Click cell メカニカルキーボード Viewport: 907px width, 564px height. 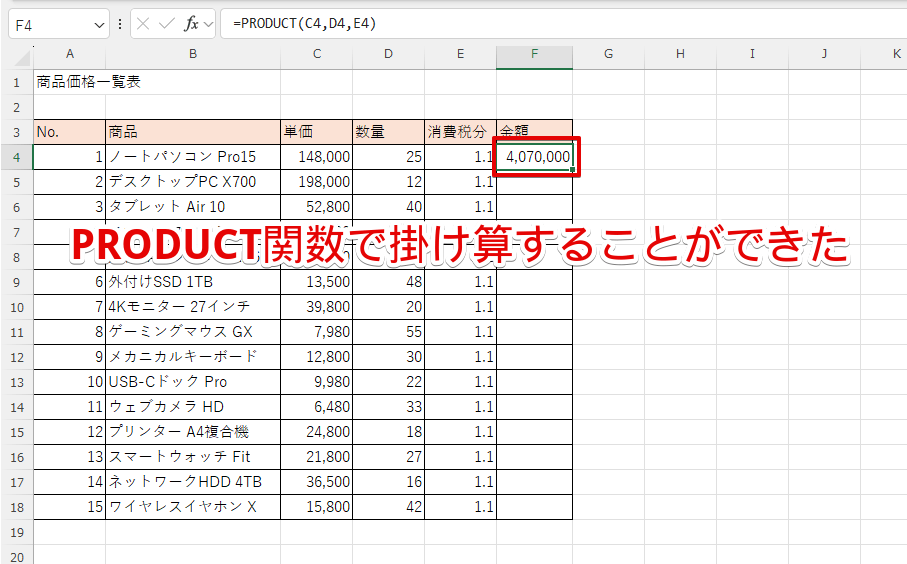(193, 357)
